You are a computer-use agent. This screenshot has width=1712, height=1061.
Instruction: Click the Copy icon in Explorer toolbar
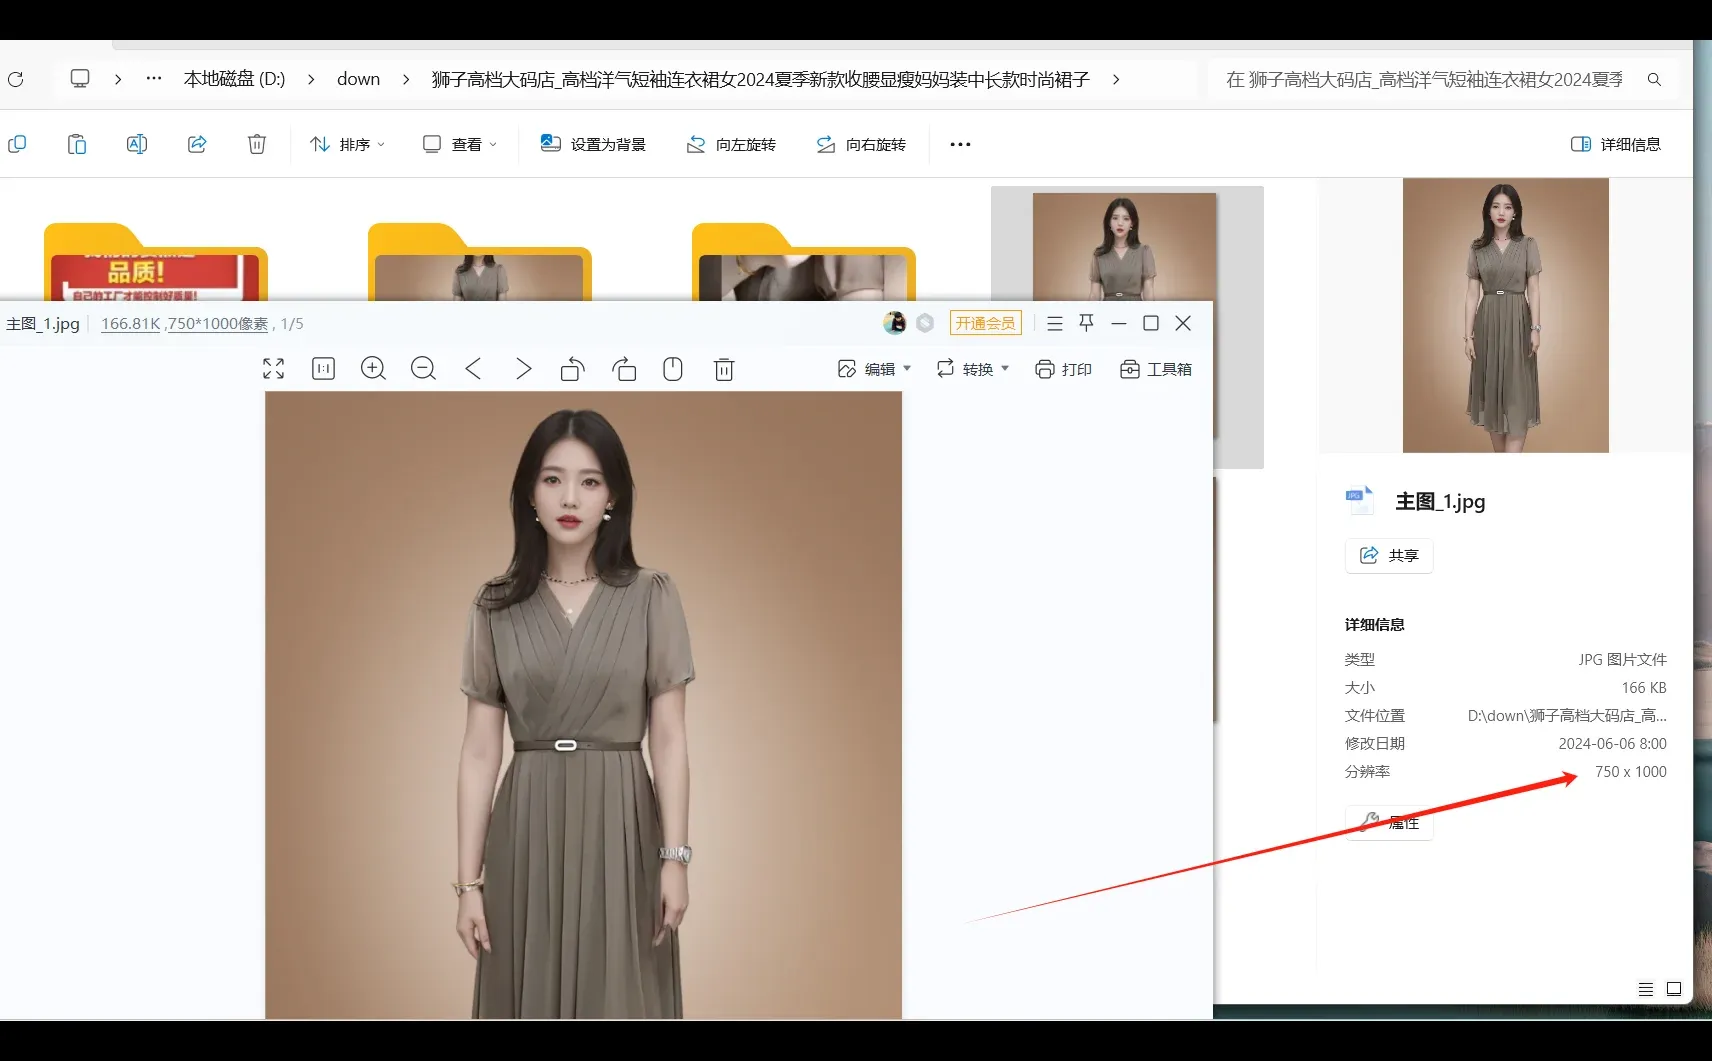17,144
